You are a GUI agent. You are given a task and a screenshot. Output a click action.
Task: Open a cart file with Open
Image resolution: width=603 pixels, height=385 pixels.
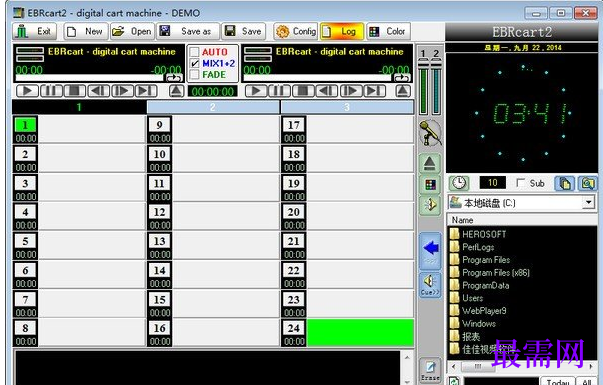(x=132, y=31)
